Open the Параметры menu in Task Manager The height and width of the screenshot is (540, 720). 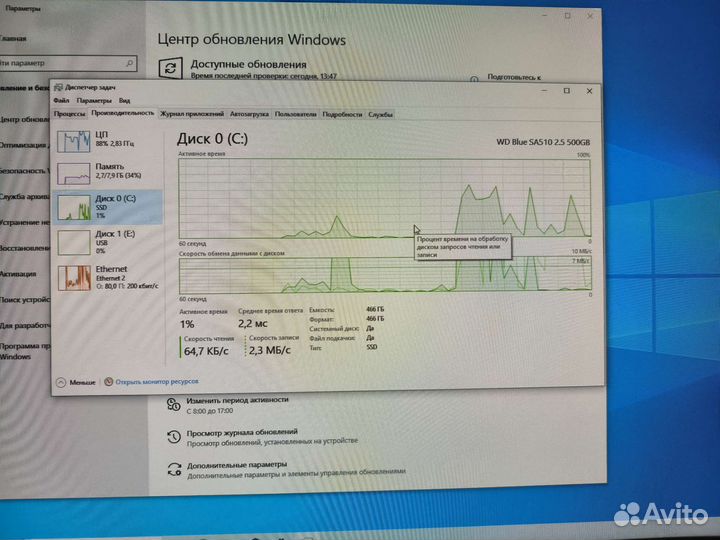click(94, 100)
